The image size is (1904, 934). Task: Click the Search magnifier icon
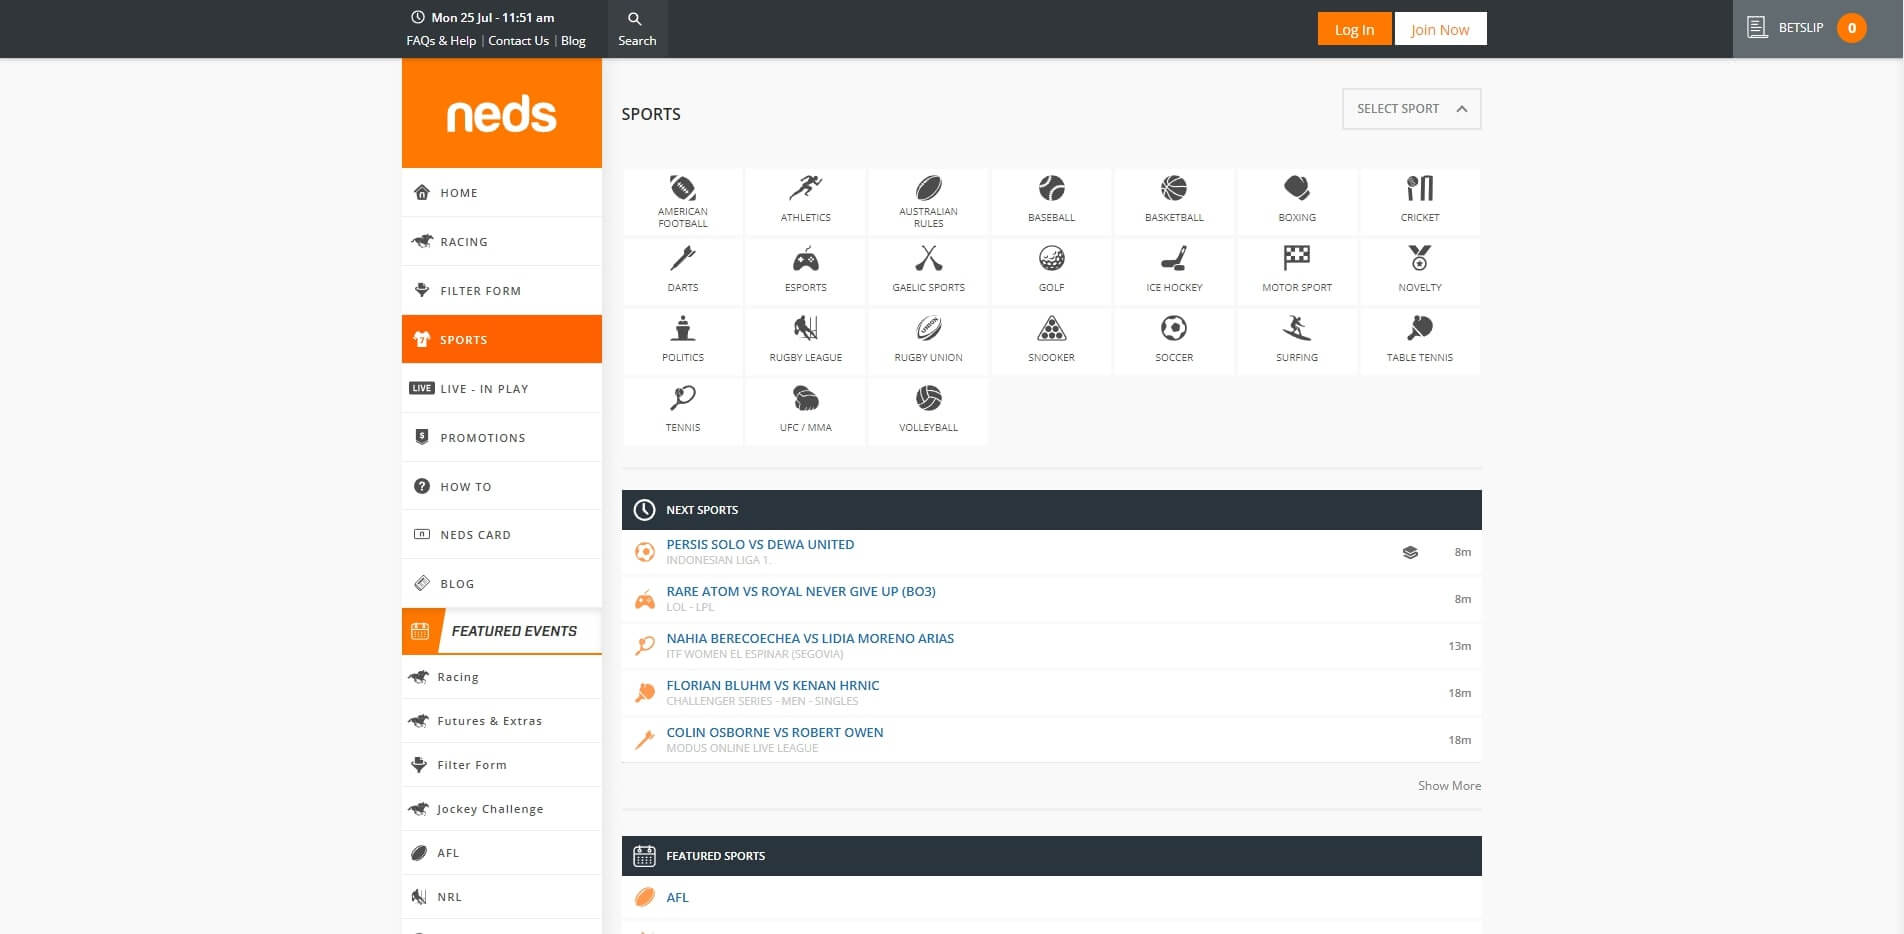[636, 20]
